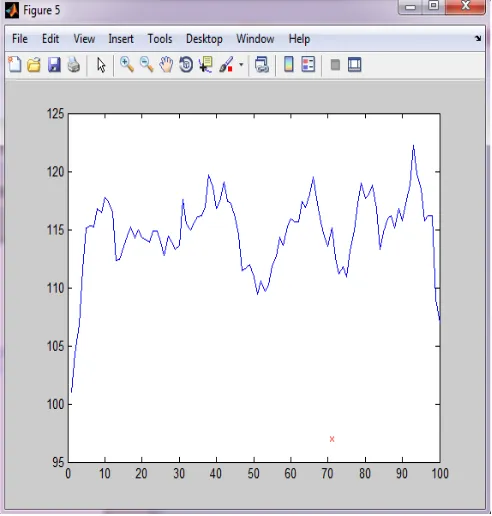This screenshot has height=516, width=492.
Task: Maximize the Figure 5 window
Action: (x=433, y=6)
